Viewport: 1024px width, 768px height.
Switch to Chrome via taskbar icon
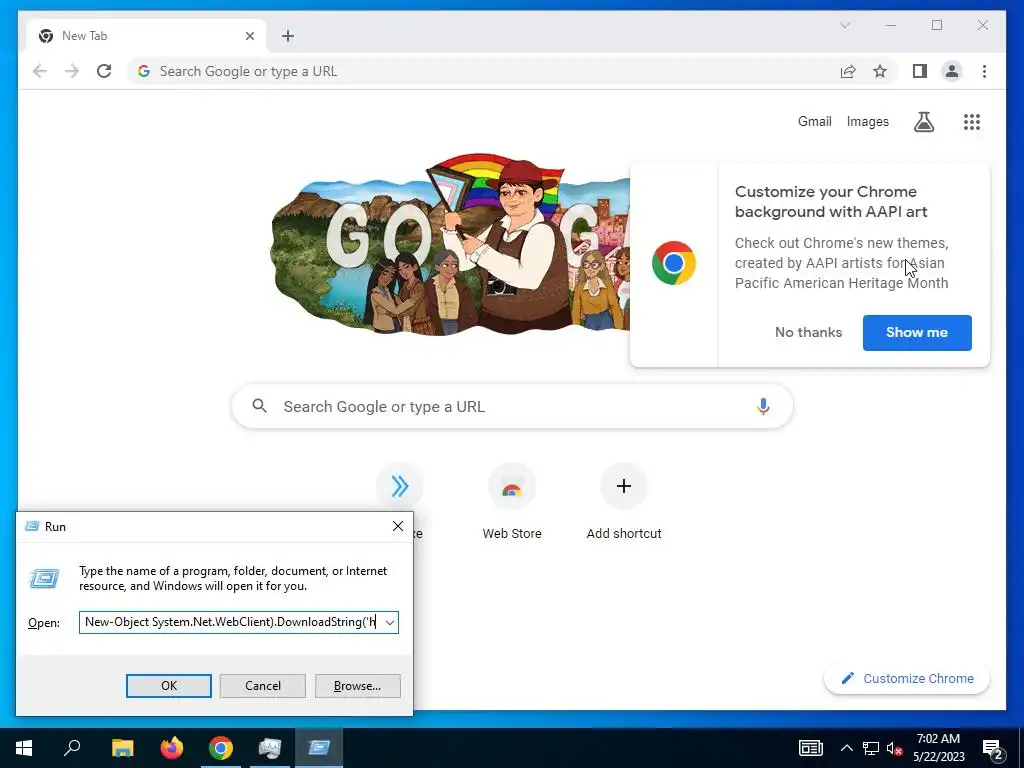[x=221, y=748]
